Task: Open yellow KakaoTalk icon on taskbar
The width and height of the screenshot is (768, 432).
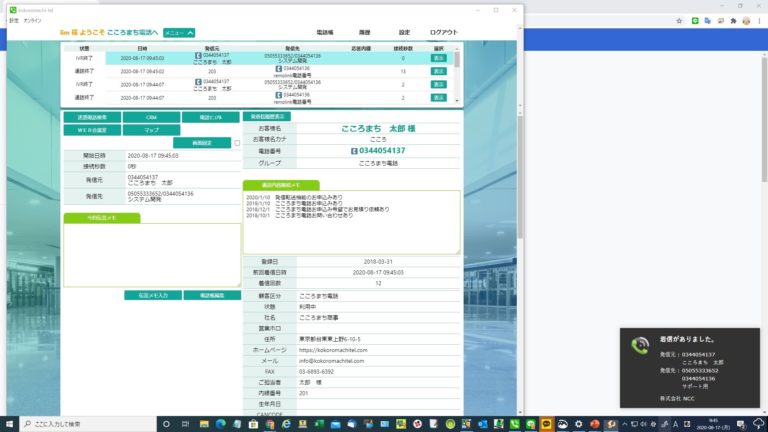Action: click(x=546, y=424)
